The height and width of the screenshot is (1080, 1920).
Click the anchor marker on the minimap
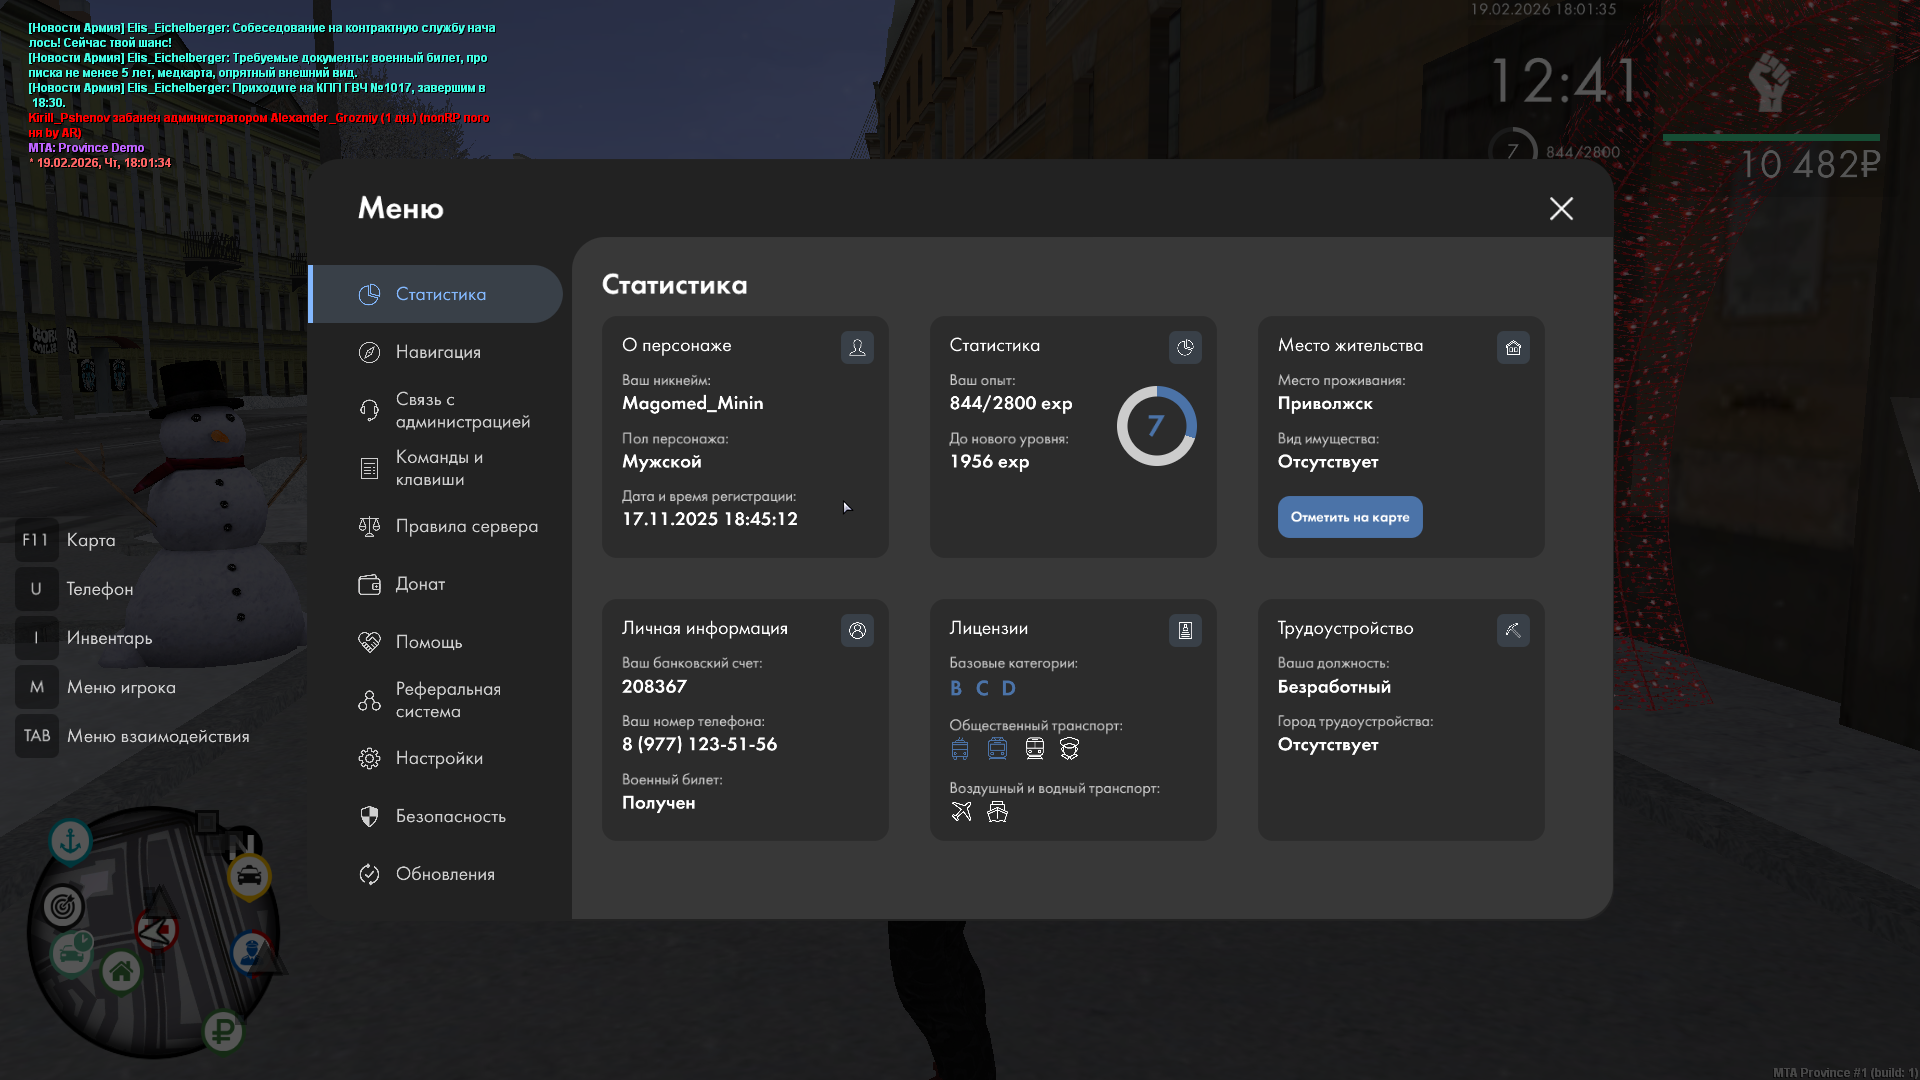(x=71, y=842)
